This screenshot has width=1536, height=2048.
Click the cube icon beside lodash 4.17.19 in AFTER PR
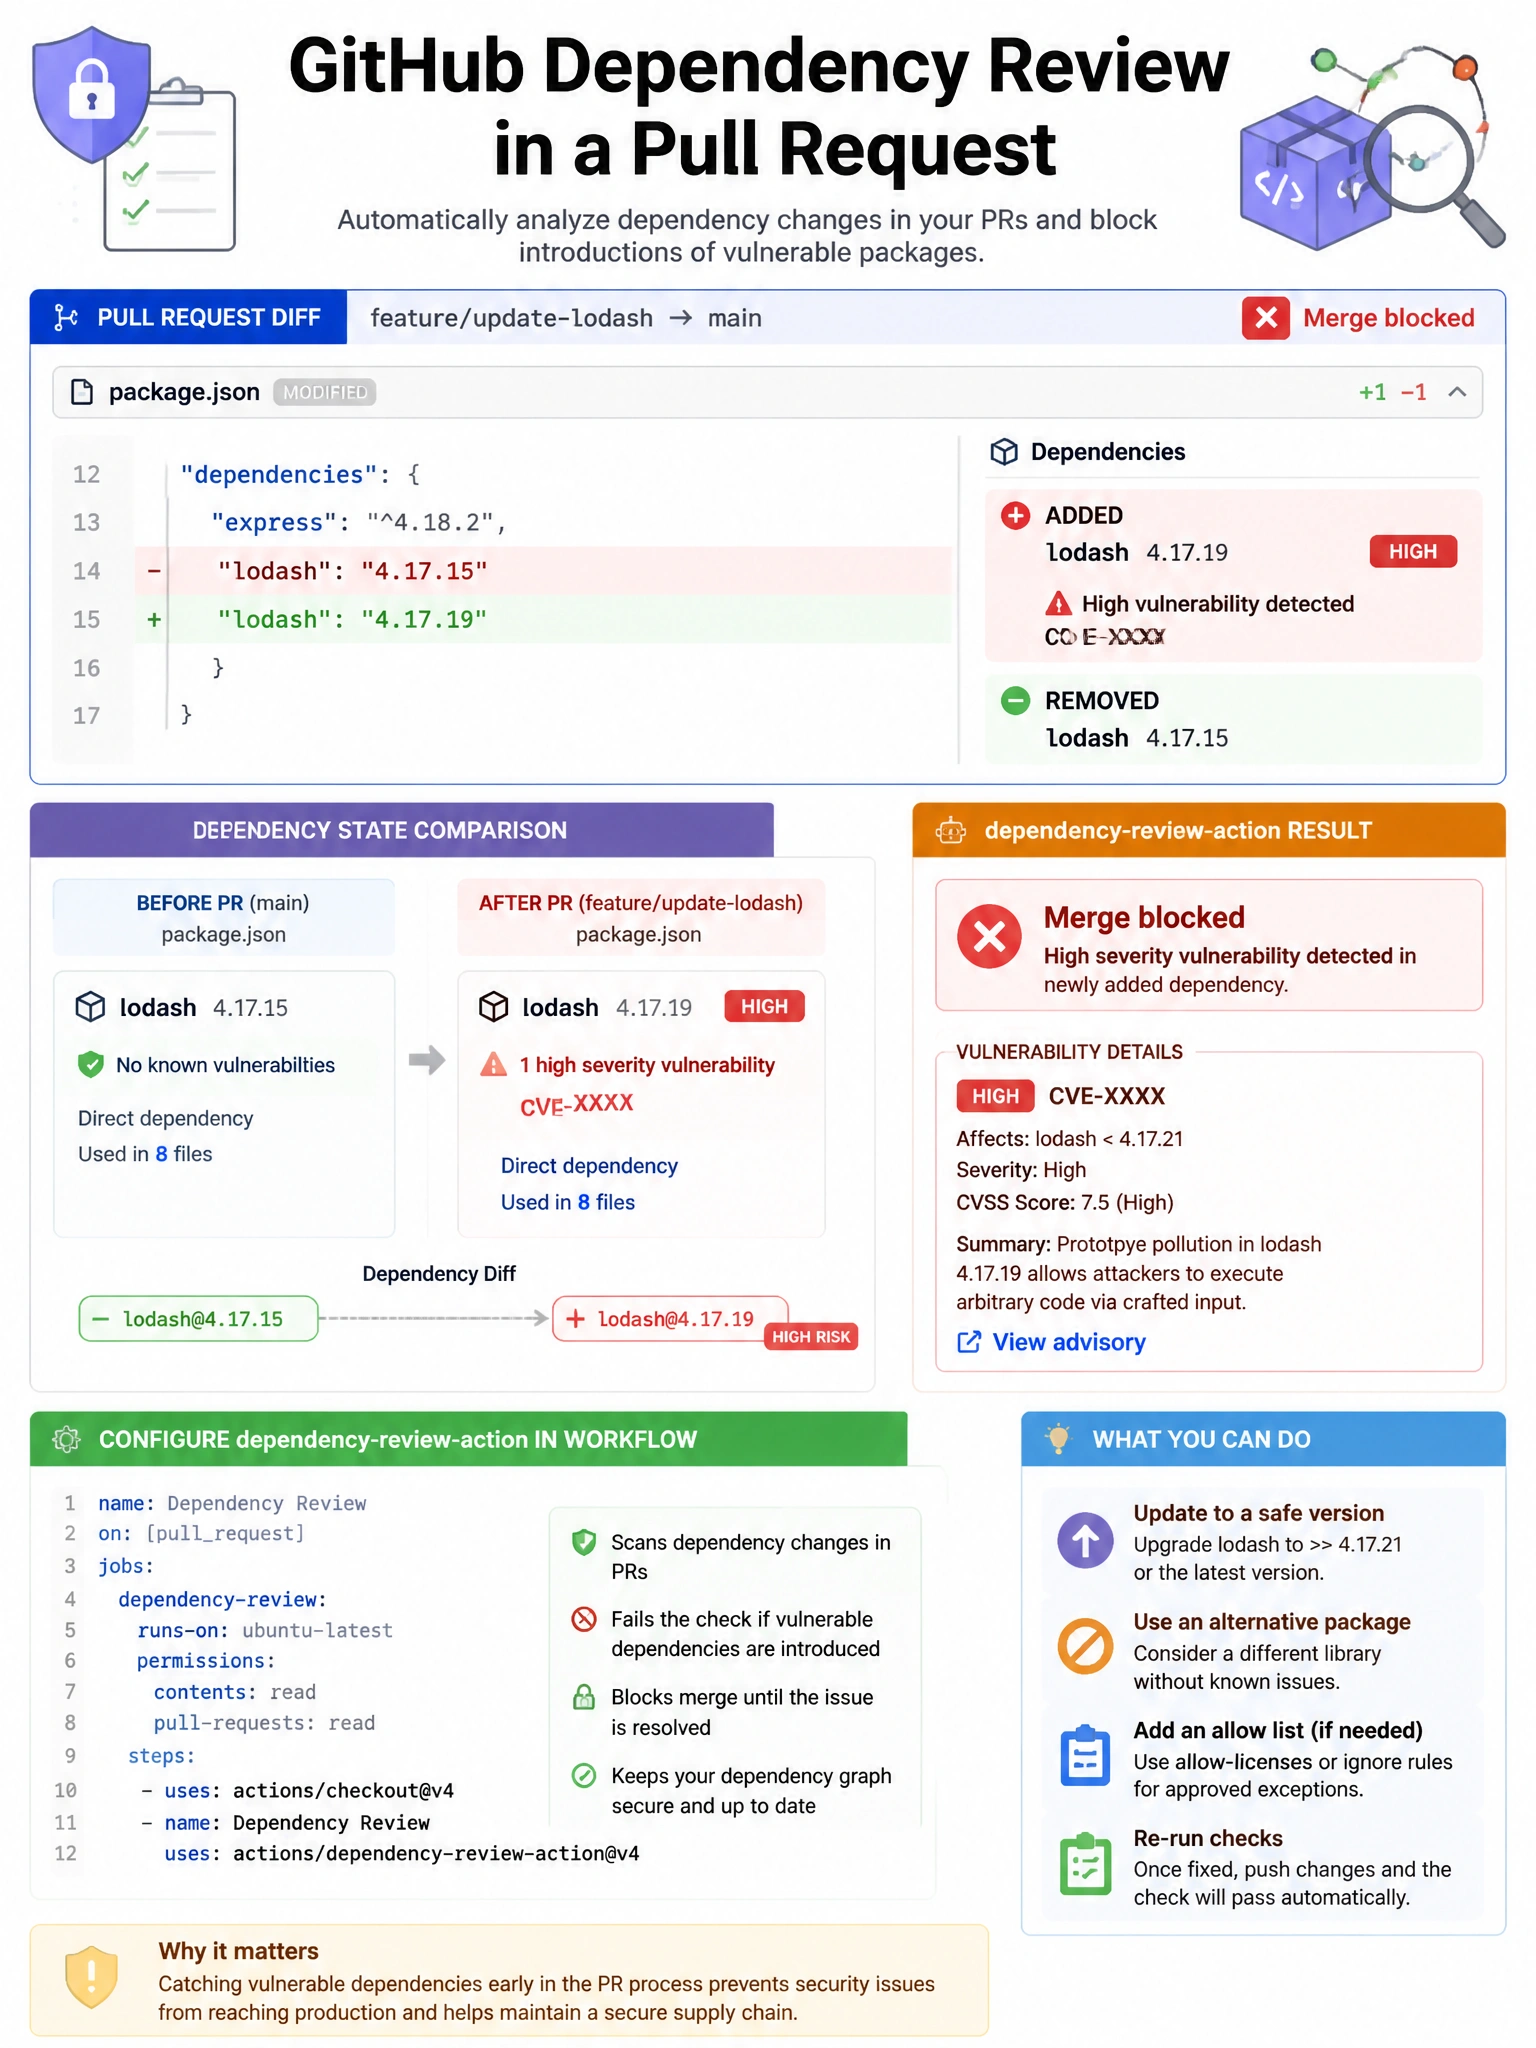[494, 1007]
